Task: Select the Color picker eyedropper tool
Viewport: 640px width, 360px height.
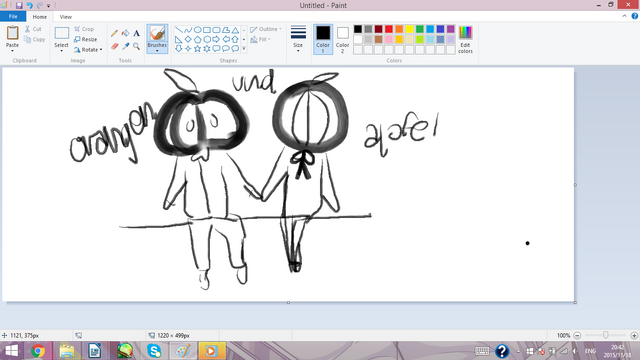Action: [x=126, y=46]
